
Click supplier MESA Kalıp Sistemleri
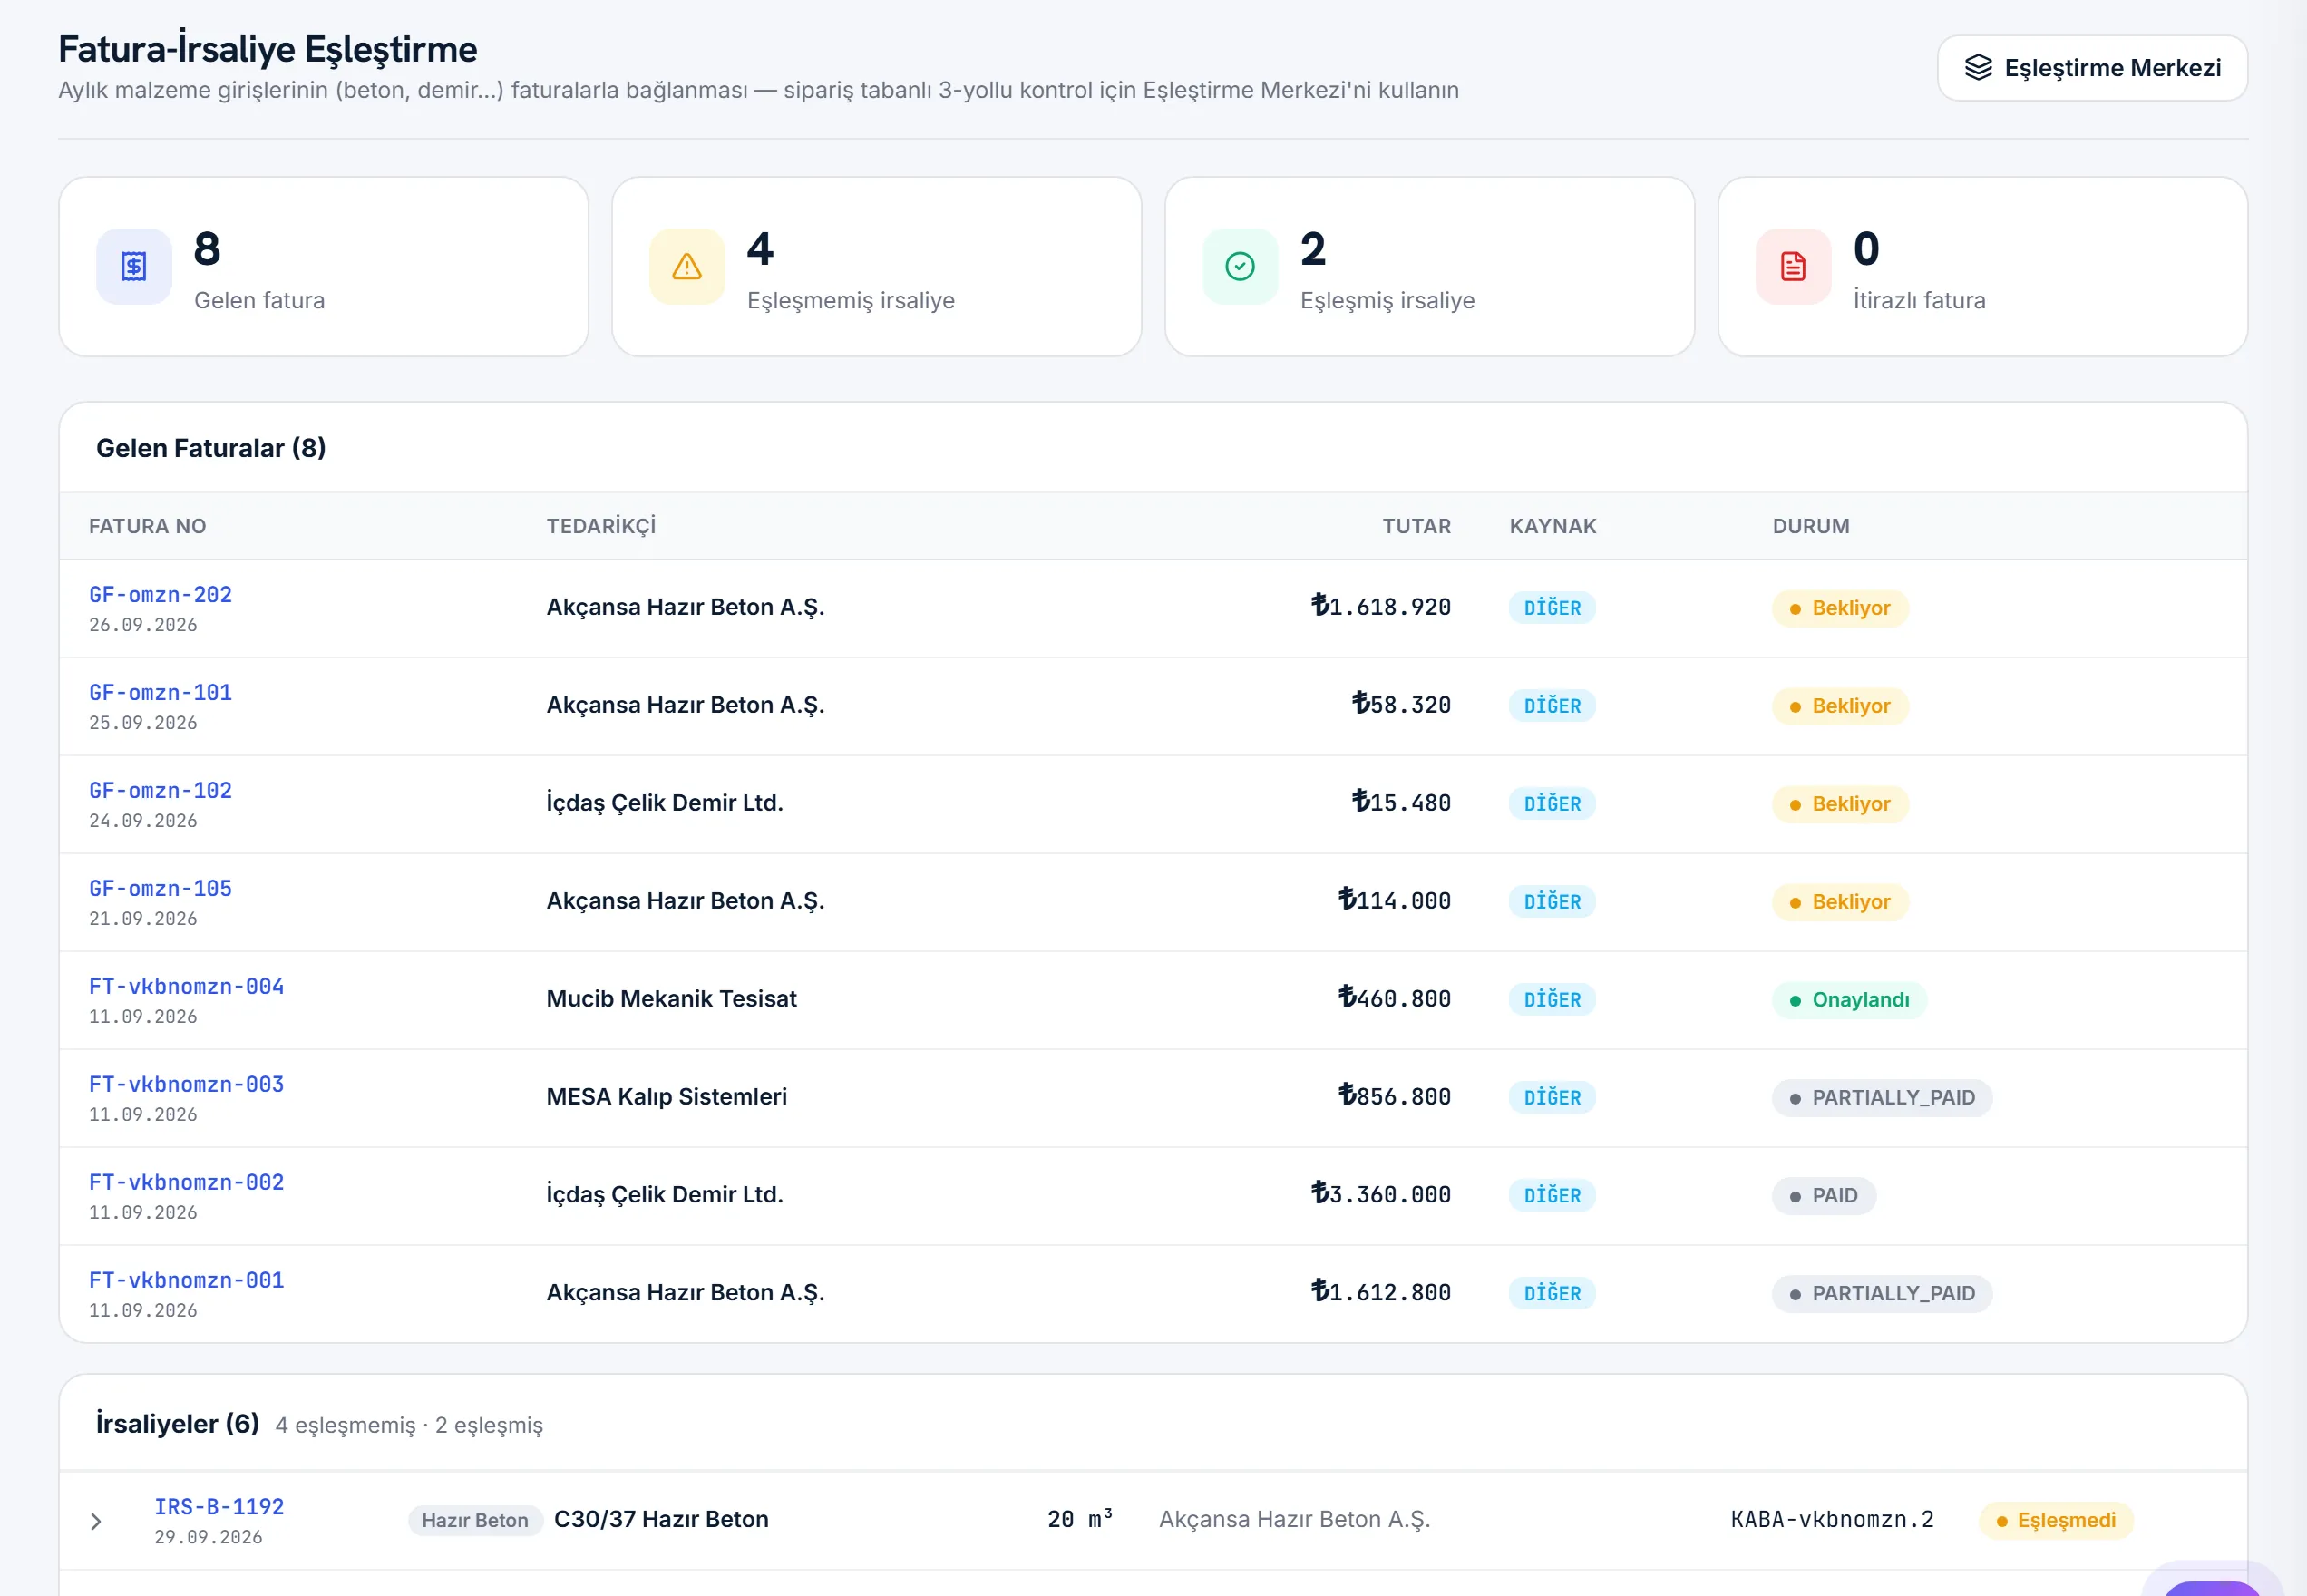pyautogui.click(x=666, y=1097)
